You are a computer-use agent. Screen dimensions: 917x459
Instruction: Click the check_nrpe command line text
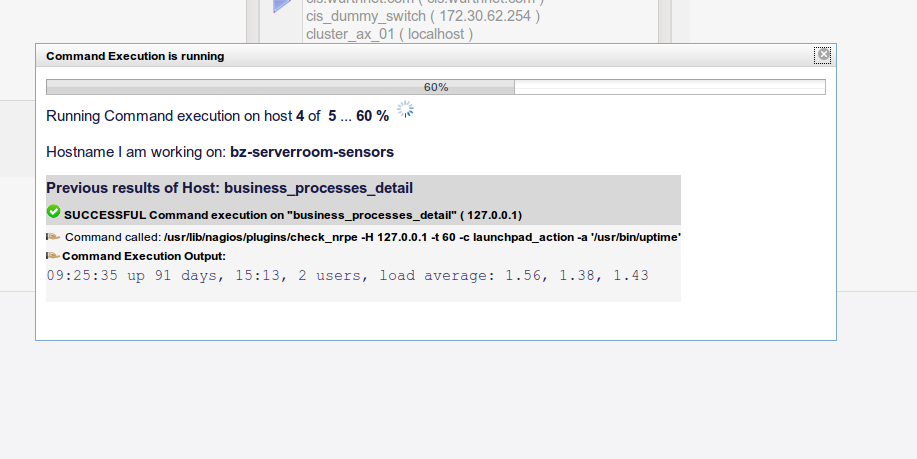(x=422, y=237)
